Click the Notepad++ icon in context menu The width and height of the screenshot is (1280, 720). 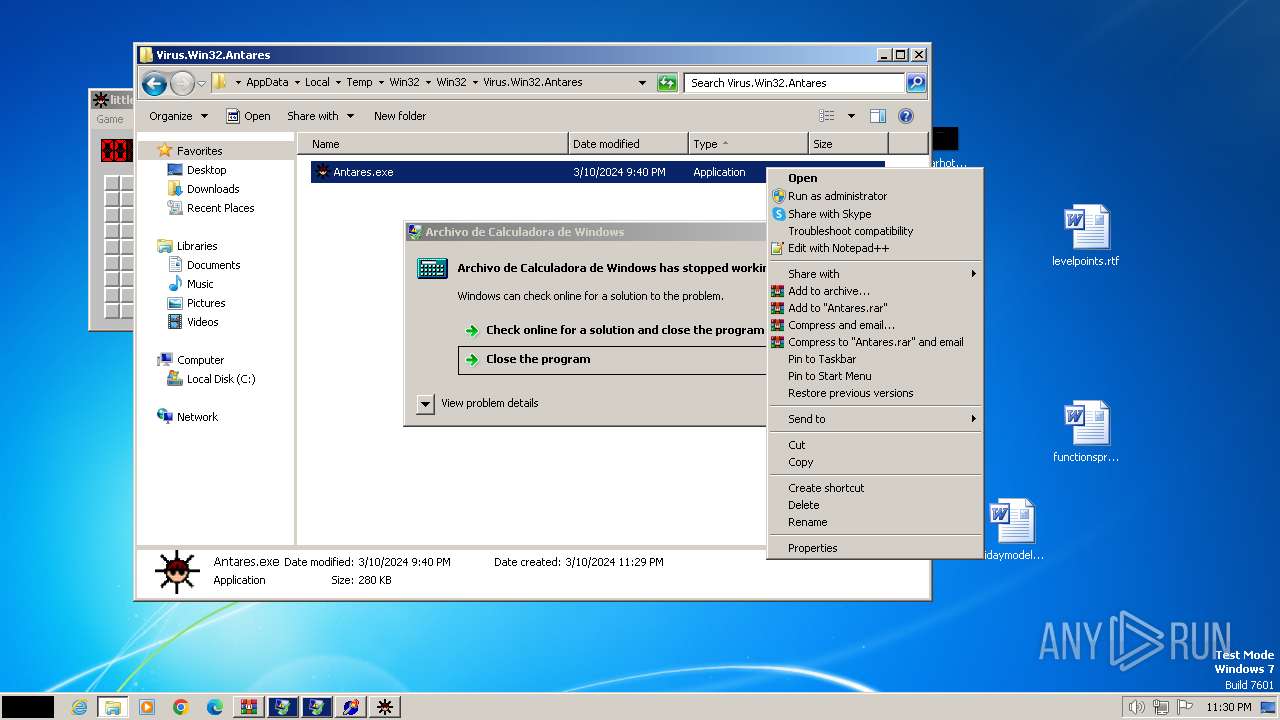pyautogui.click(x=778, y=248)
